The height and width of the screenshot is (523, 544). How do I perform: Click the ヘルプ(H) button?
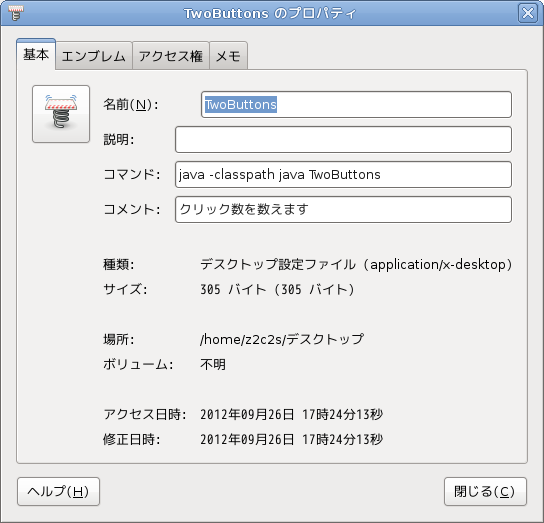tap(58, 491)
